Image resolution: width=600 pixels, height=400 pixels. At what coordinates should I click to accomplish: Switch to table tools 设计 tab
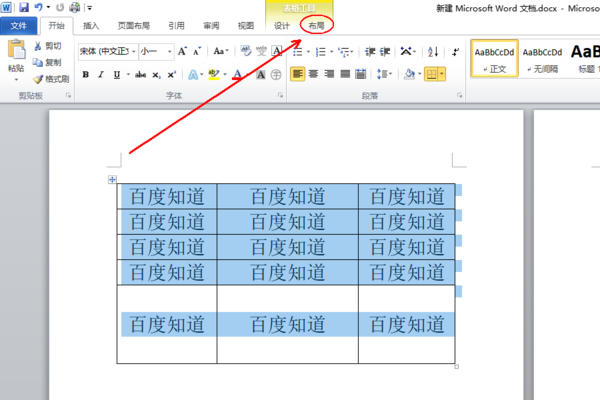pos(282,26)
